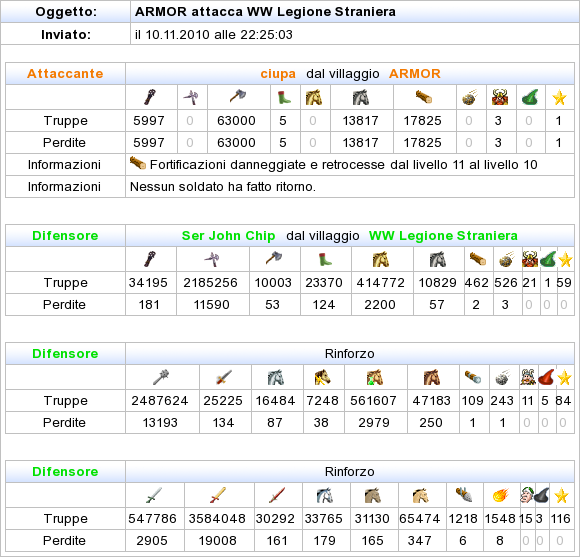Screen dimensions: 580x557
Task: Click the attacker's green boot scout icon
Action: point(284,97)
